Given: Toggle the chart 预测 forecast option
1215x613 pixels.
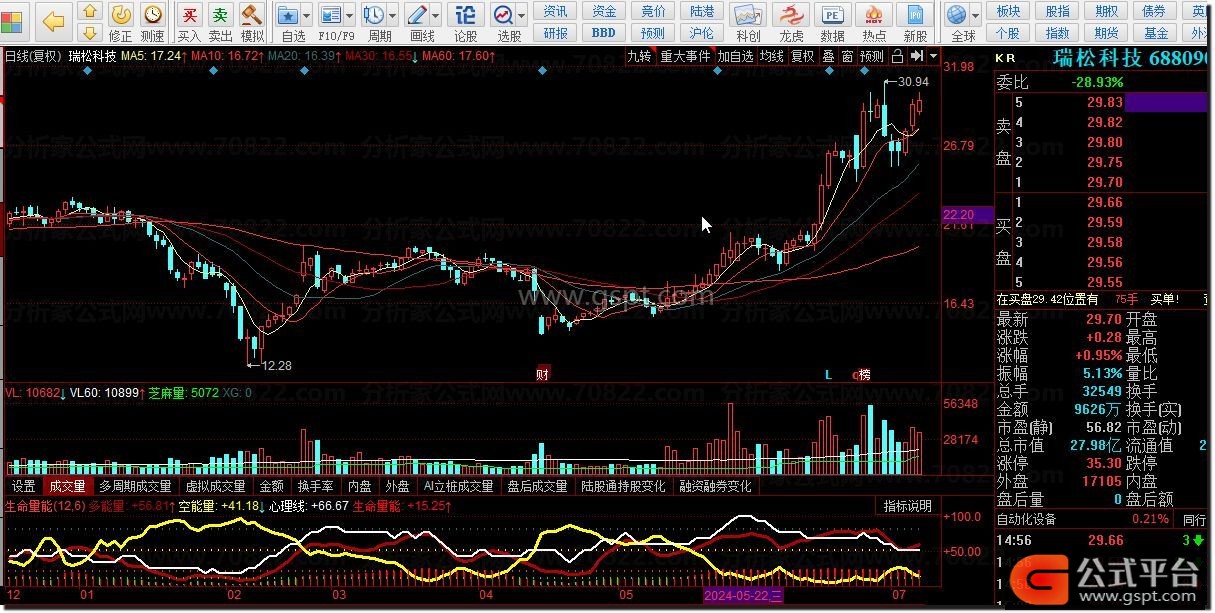Looking at the screenshot, I should pos(872,56).
